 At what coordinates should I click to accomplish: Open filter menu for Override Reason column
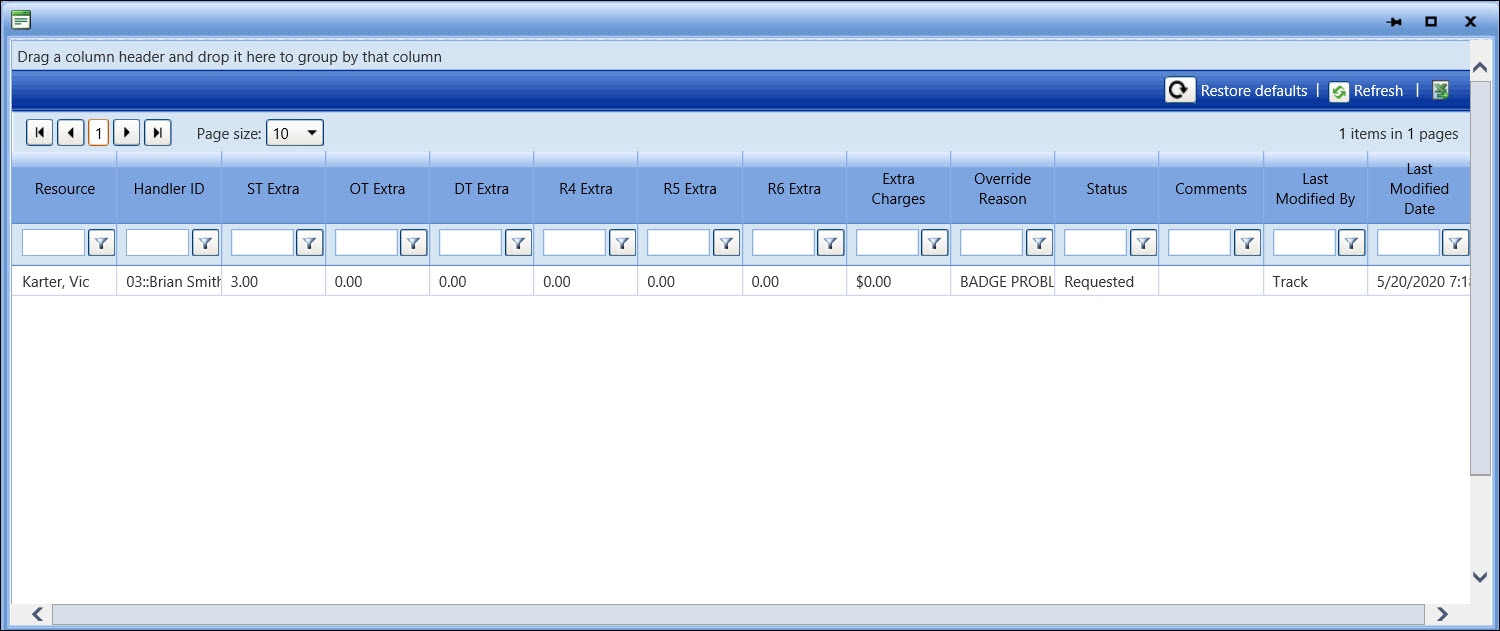pyautogui.click(x=1039, y=242)
